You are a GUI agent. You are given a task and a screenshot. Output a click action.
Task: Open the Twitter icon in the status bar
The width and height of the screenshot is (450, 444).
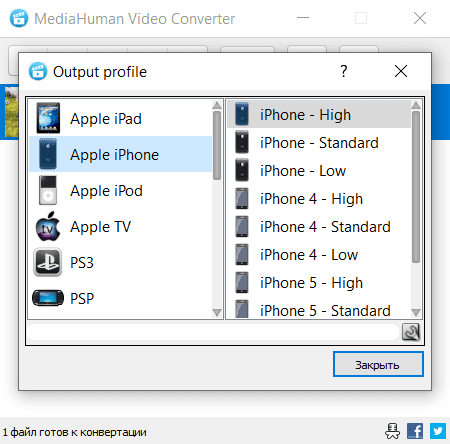(438, 431)
